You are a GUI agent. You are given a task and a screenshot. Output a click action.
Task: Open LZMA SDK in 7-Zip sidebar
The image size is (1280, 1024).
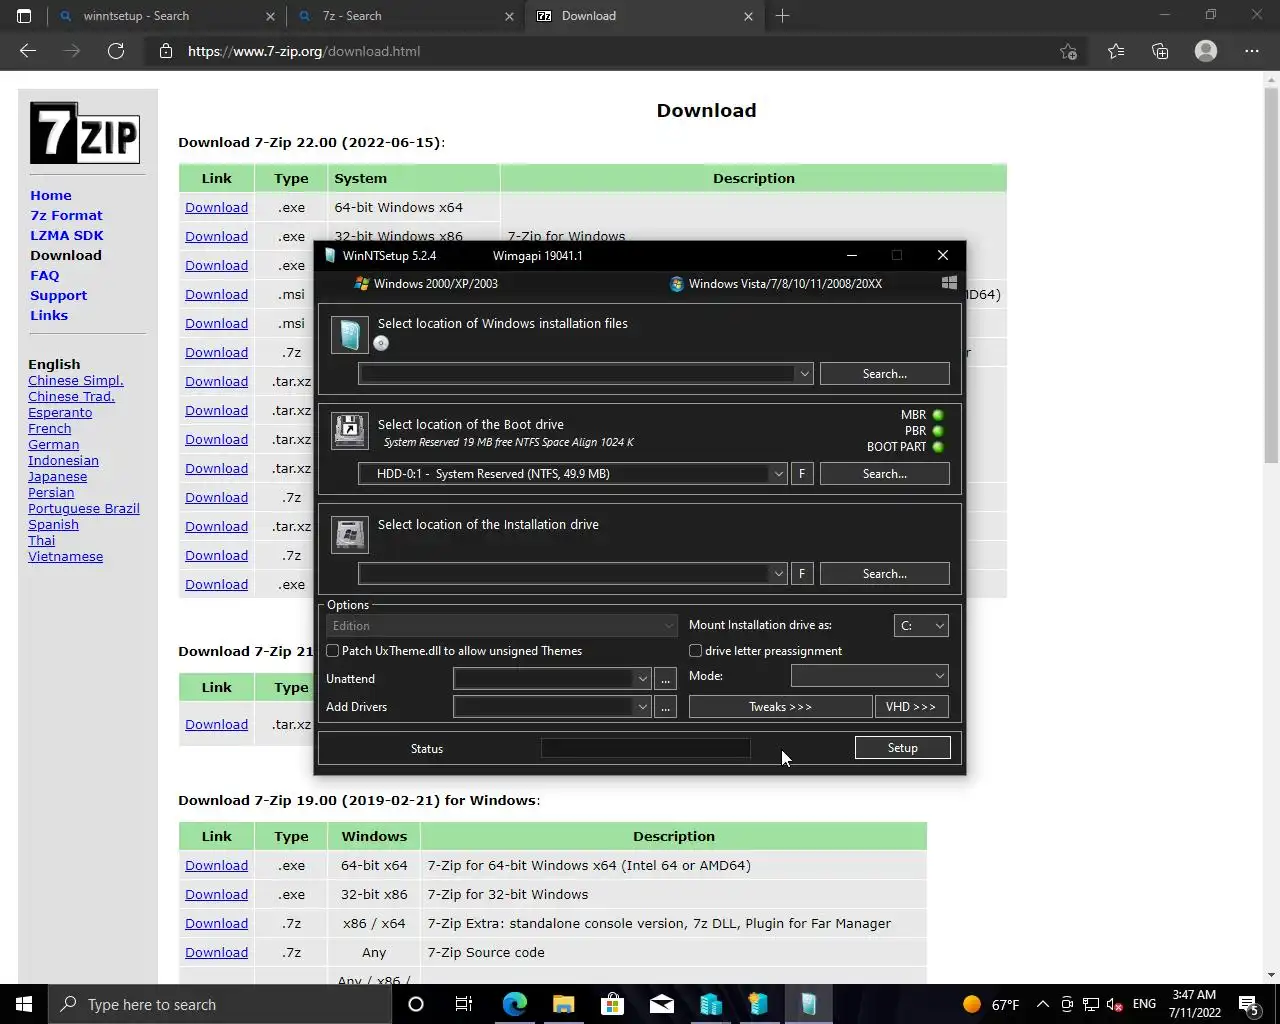point(67,235)
